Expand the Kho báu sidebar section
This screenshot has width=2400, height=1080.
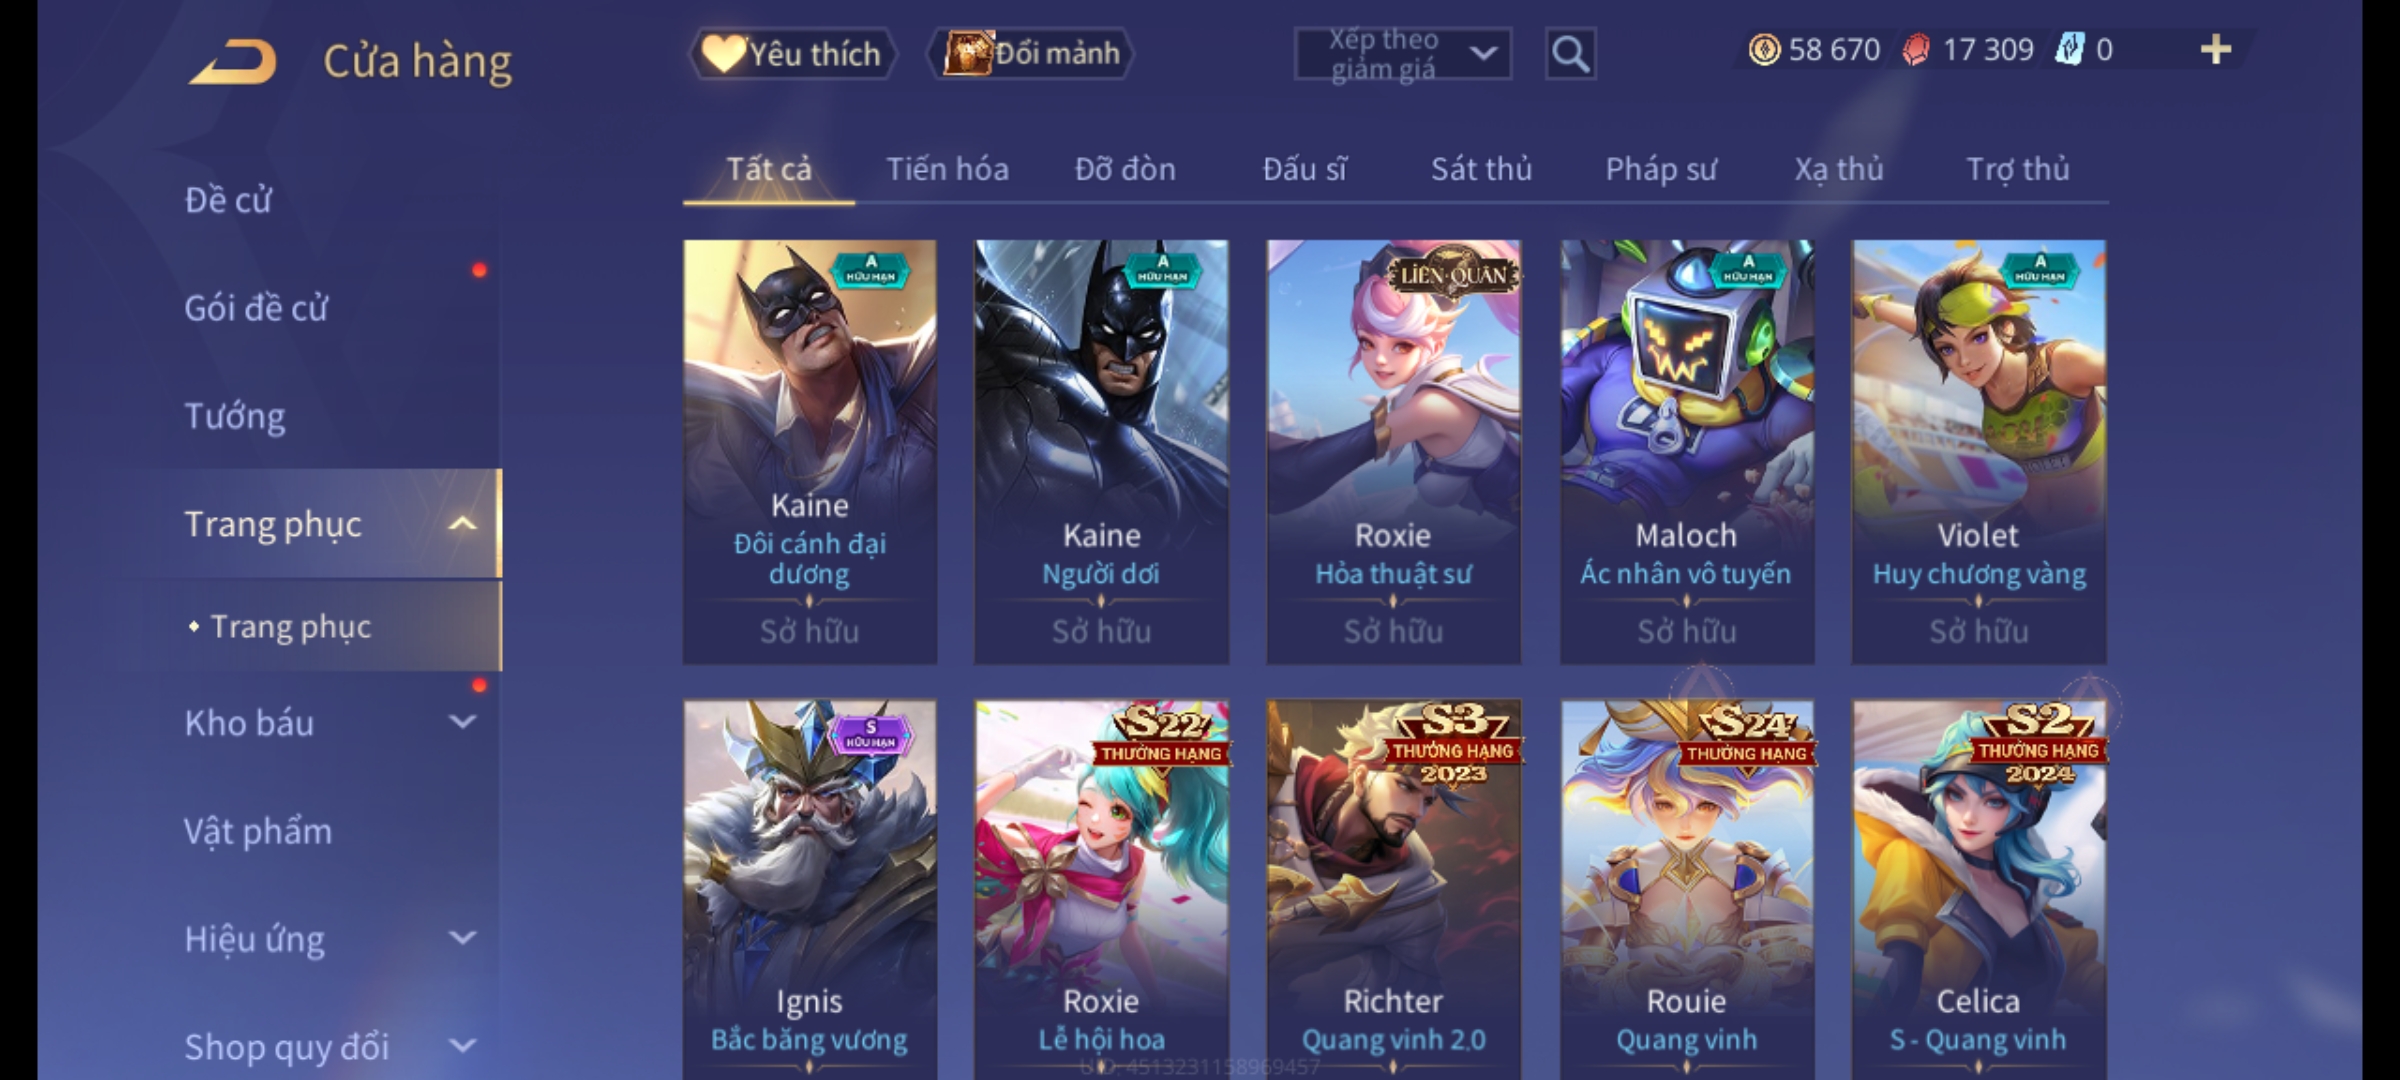[462, 721]
